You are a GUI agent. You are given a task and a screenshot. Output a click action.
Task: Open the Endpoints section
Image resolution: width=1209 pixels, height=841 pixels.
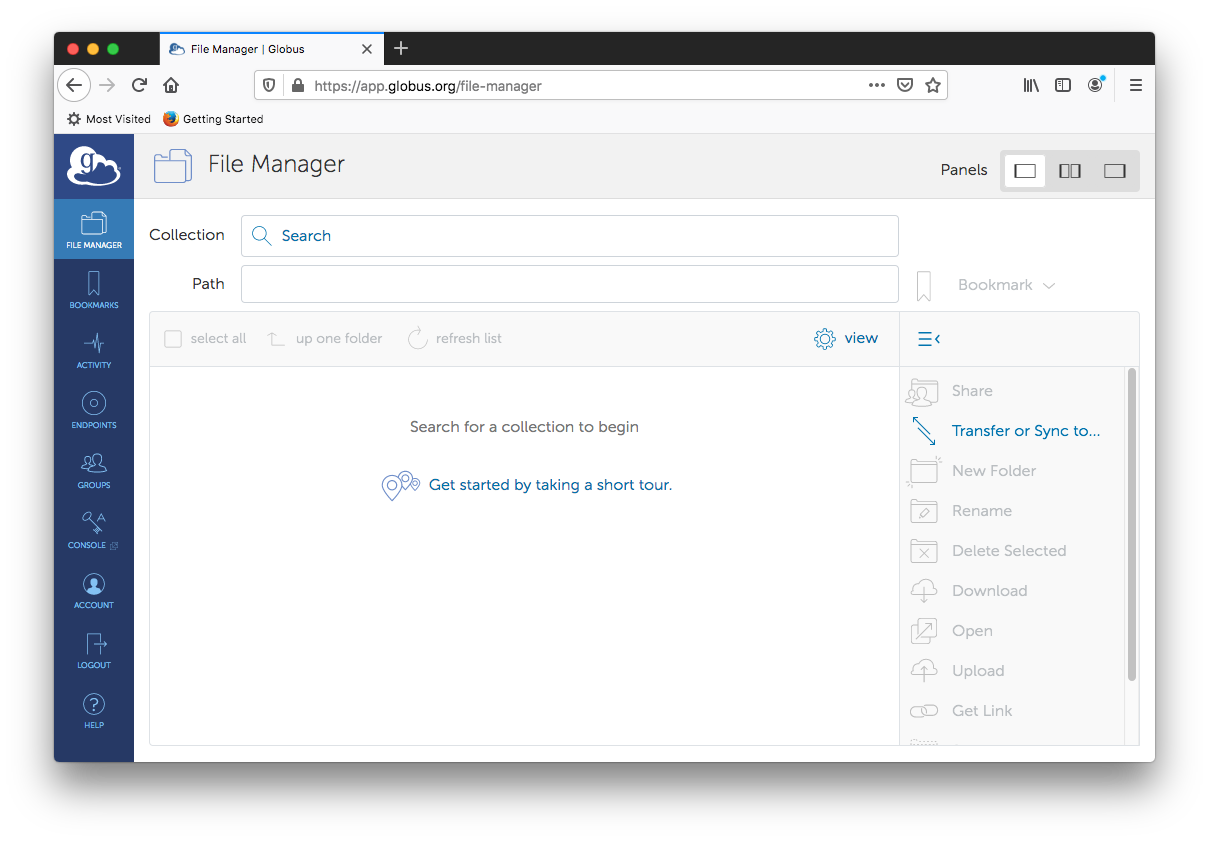click(94, 409)
